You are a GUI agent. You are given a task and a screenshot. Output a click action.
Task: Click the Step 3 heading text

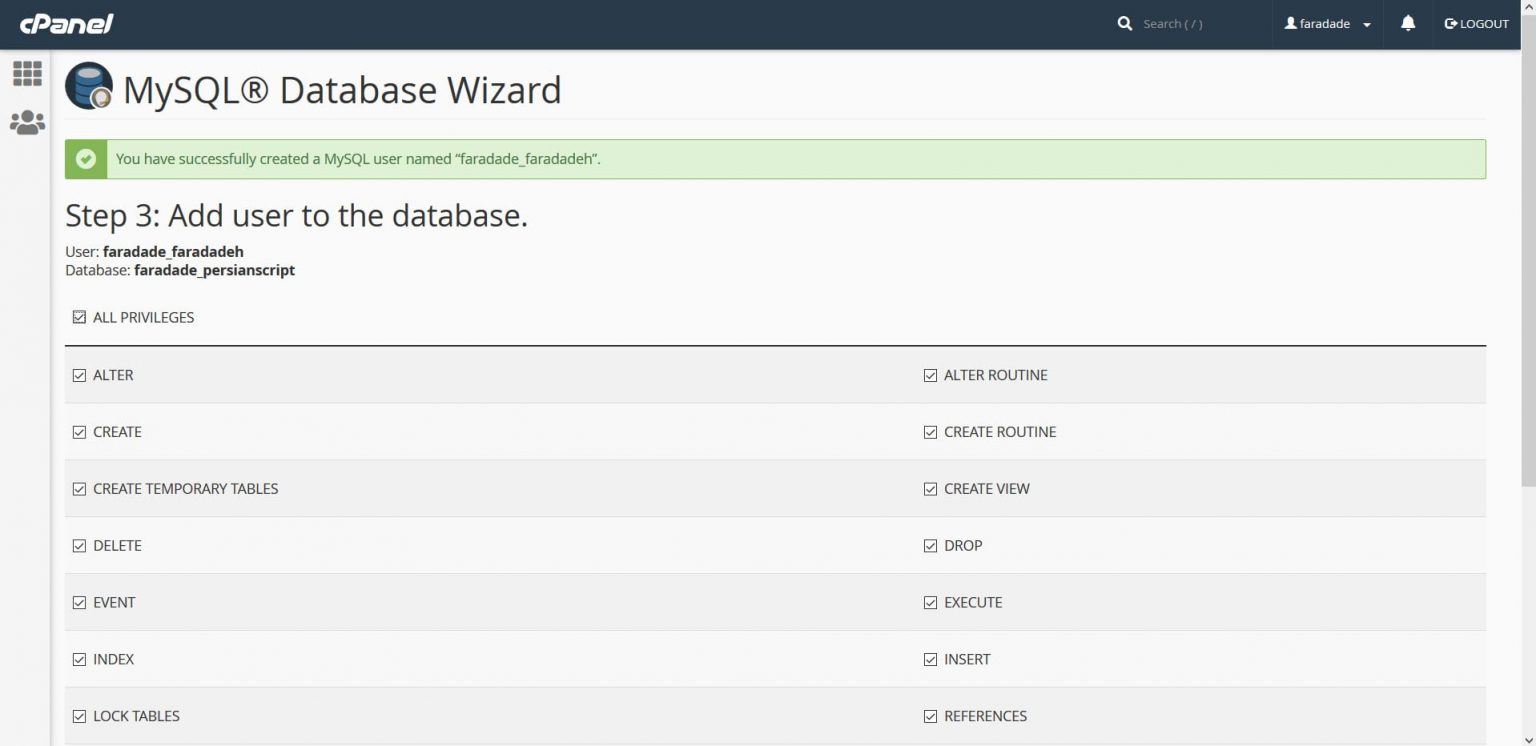tap(296, 215)
